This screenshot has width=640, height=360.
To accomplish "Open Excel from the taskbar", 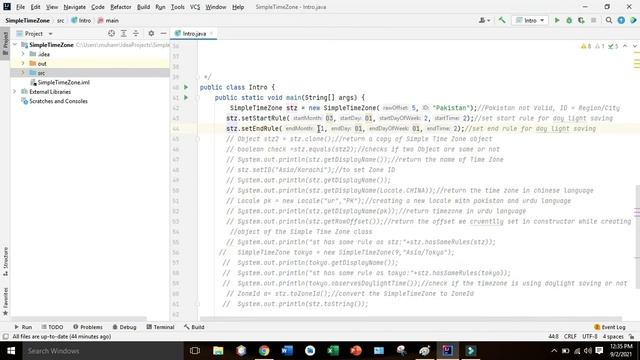I will [x=333, y=351].
